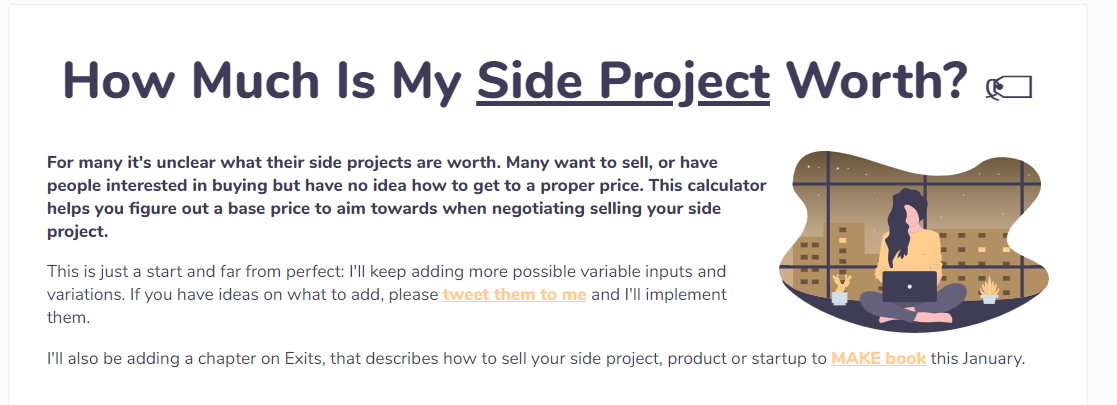Click the word "Worth?" in the heading
Viewport: 1117px width, 405px height.
pos(877,81)
